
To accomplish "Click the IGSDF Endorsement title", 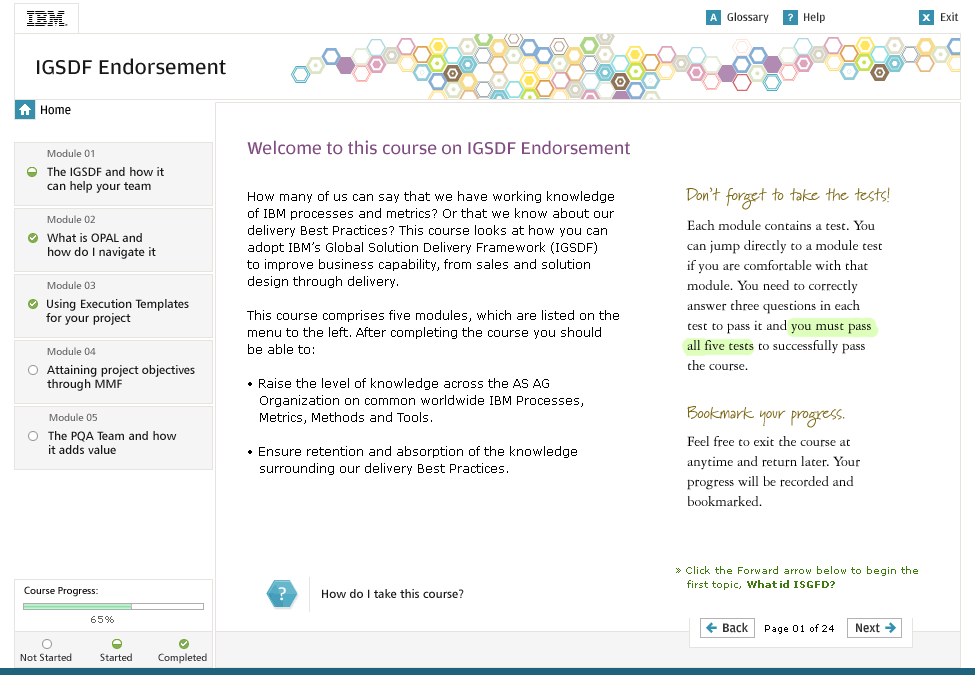I will (131, 67).
